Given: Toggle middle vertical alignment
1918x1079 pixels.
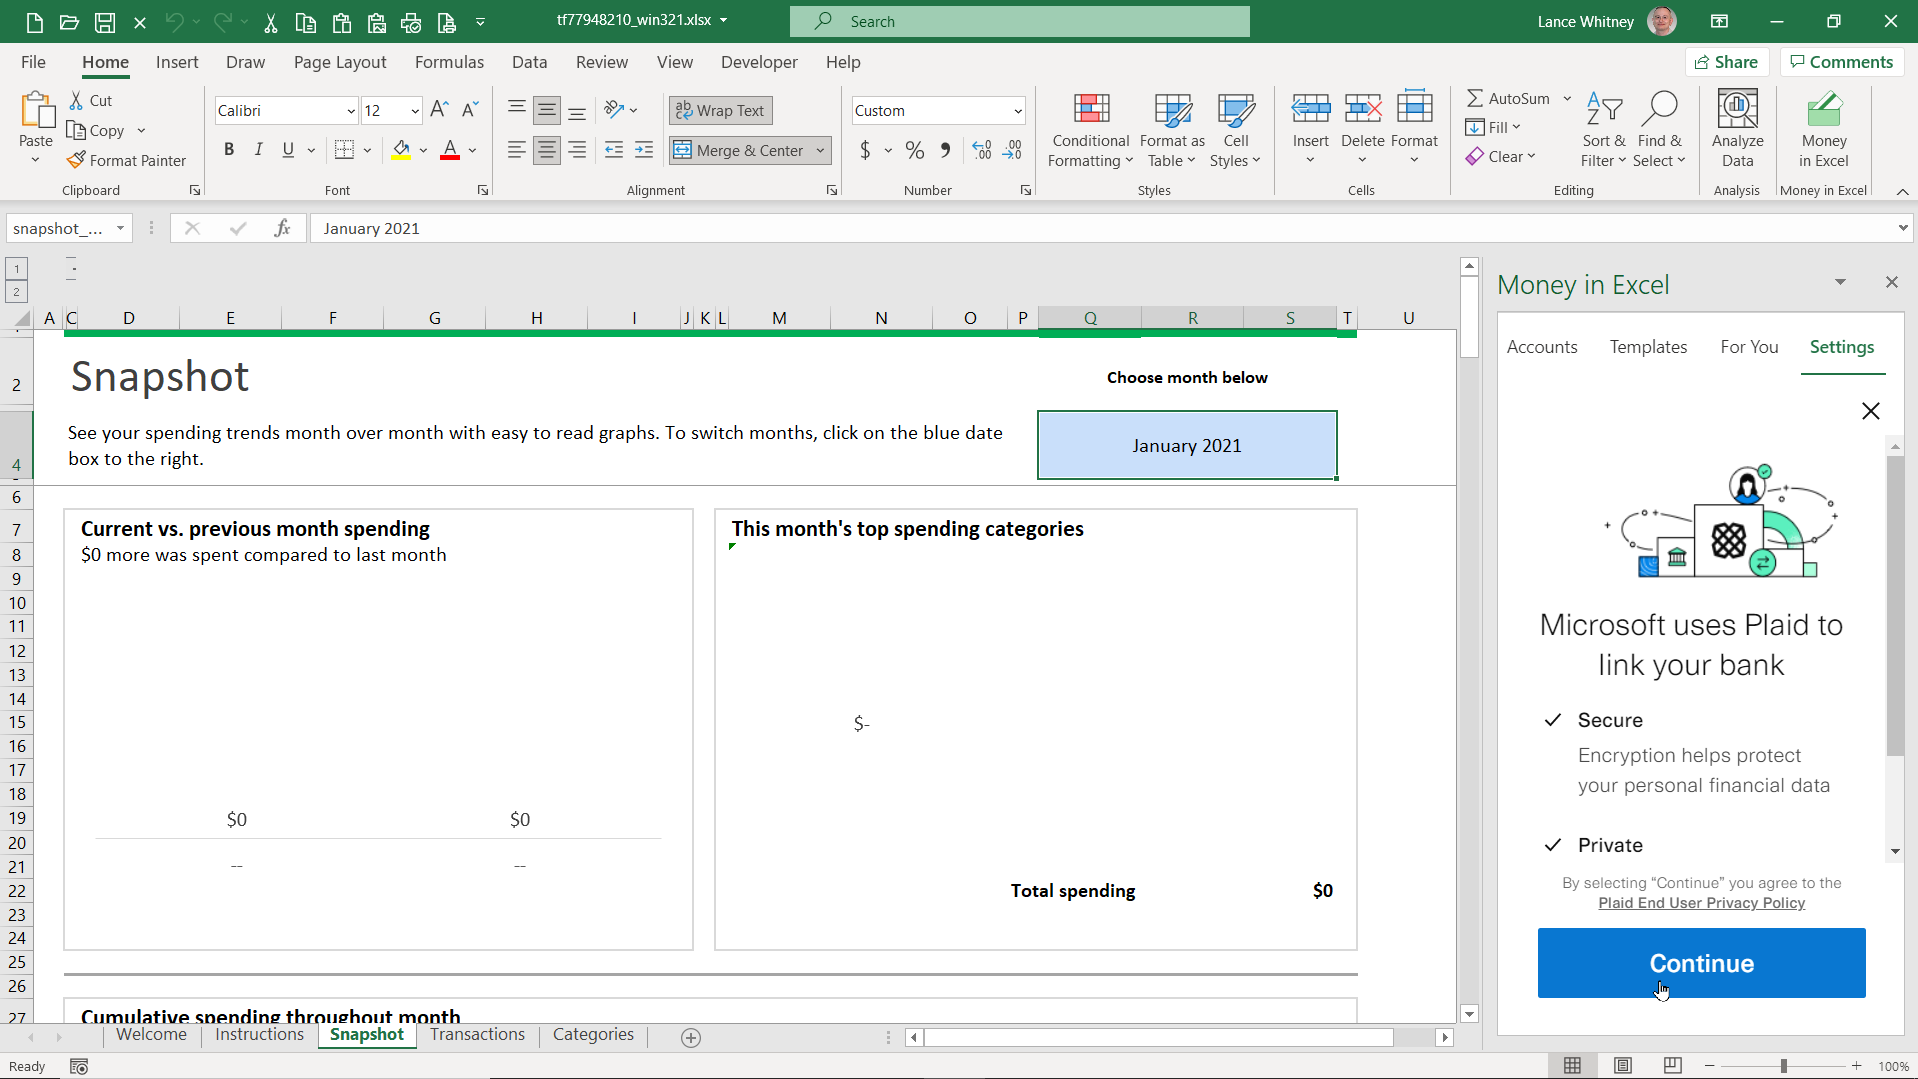Looking at the screenshot, I should [x=547, y=110].
